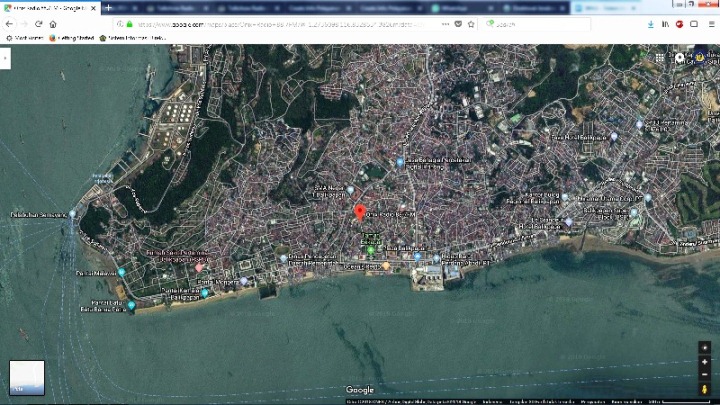The height and width of the screenshot is (405, 720).
Task: Reload the page with the browser refresh button
Action: (x=38, y=24)
